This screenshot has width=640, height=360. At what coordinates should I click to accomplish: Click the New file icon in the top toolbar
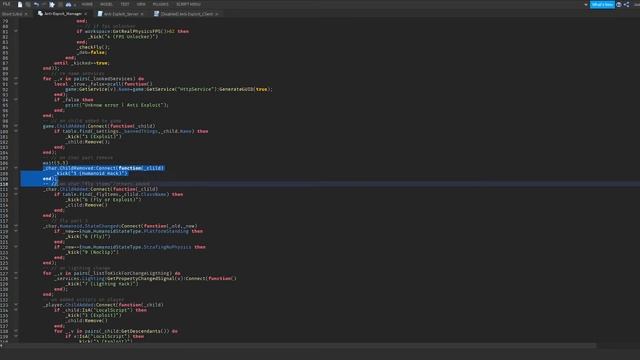point(20,4)
